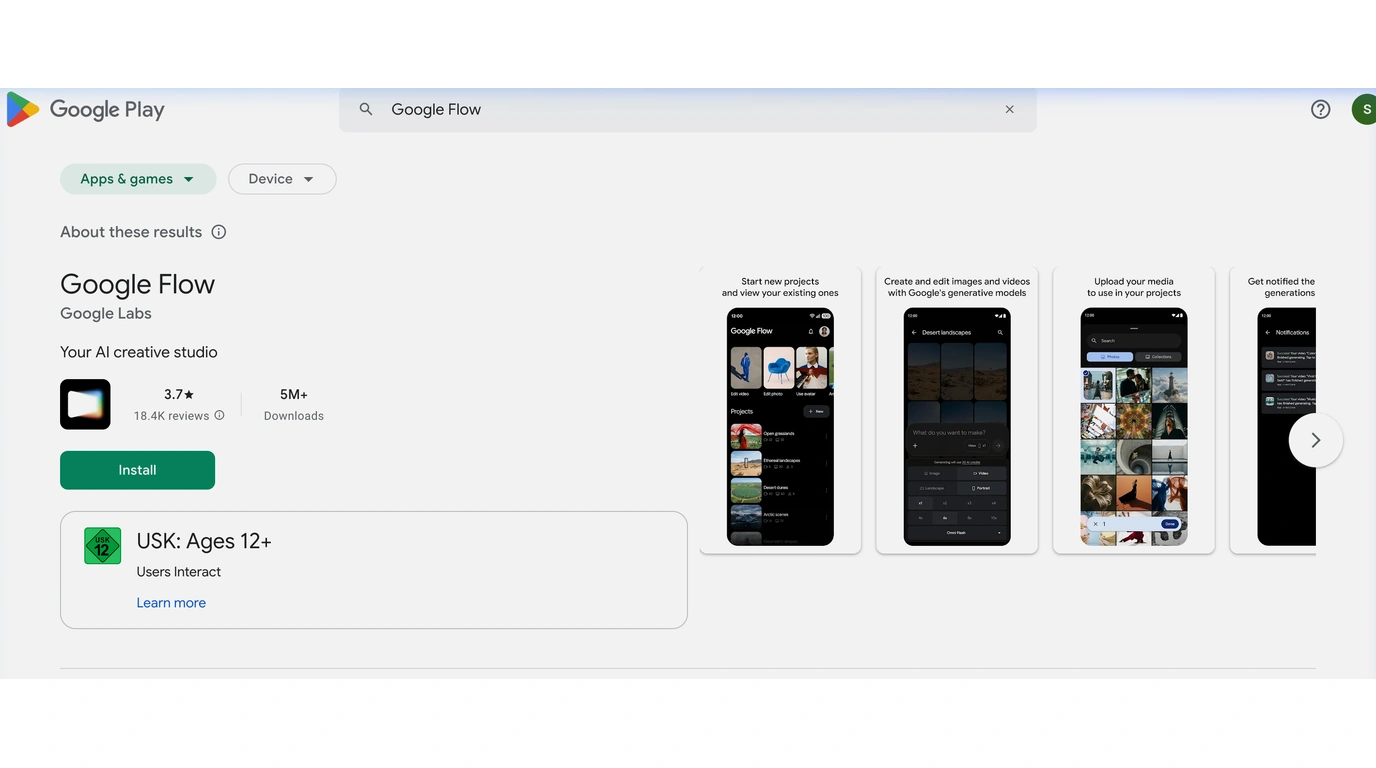This screenshot has width=1376, height=768.
Task: Open the 'Create and edit images' screenshot
Action: pyautogui.click(x=957, y=410)
